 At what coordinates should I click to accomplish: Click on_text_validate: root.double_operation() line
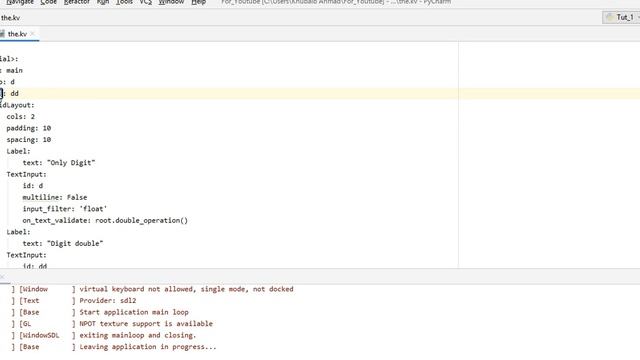[105, 220]
